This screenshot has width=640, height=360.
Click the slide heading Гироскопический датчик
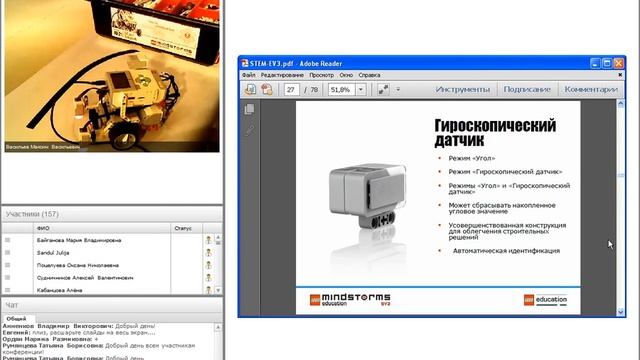[495, 133]
